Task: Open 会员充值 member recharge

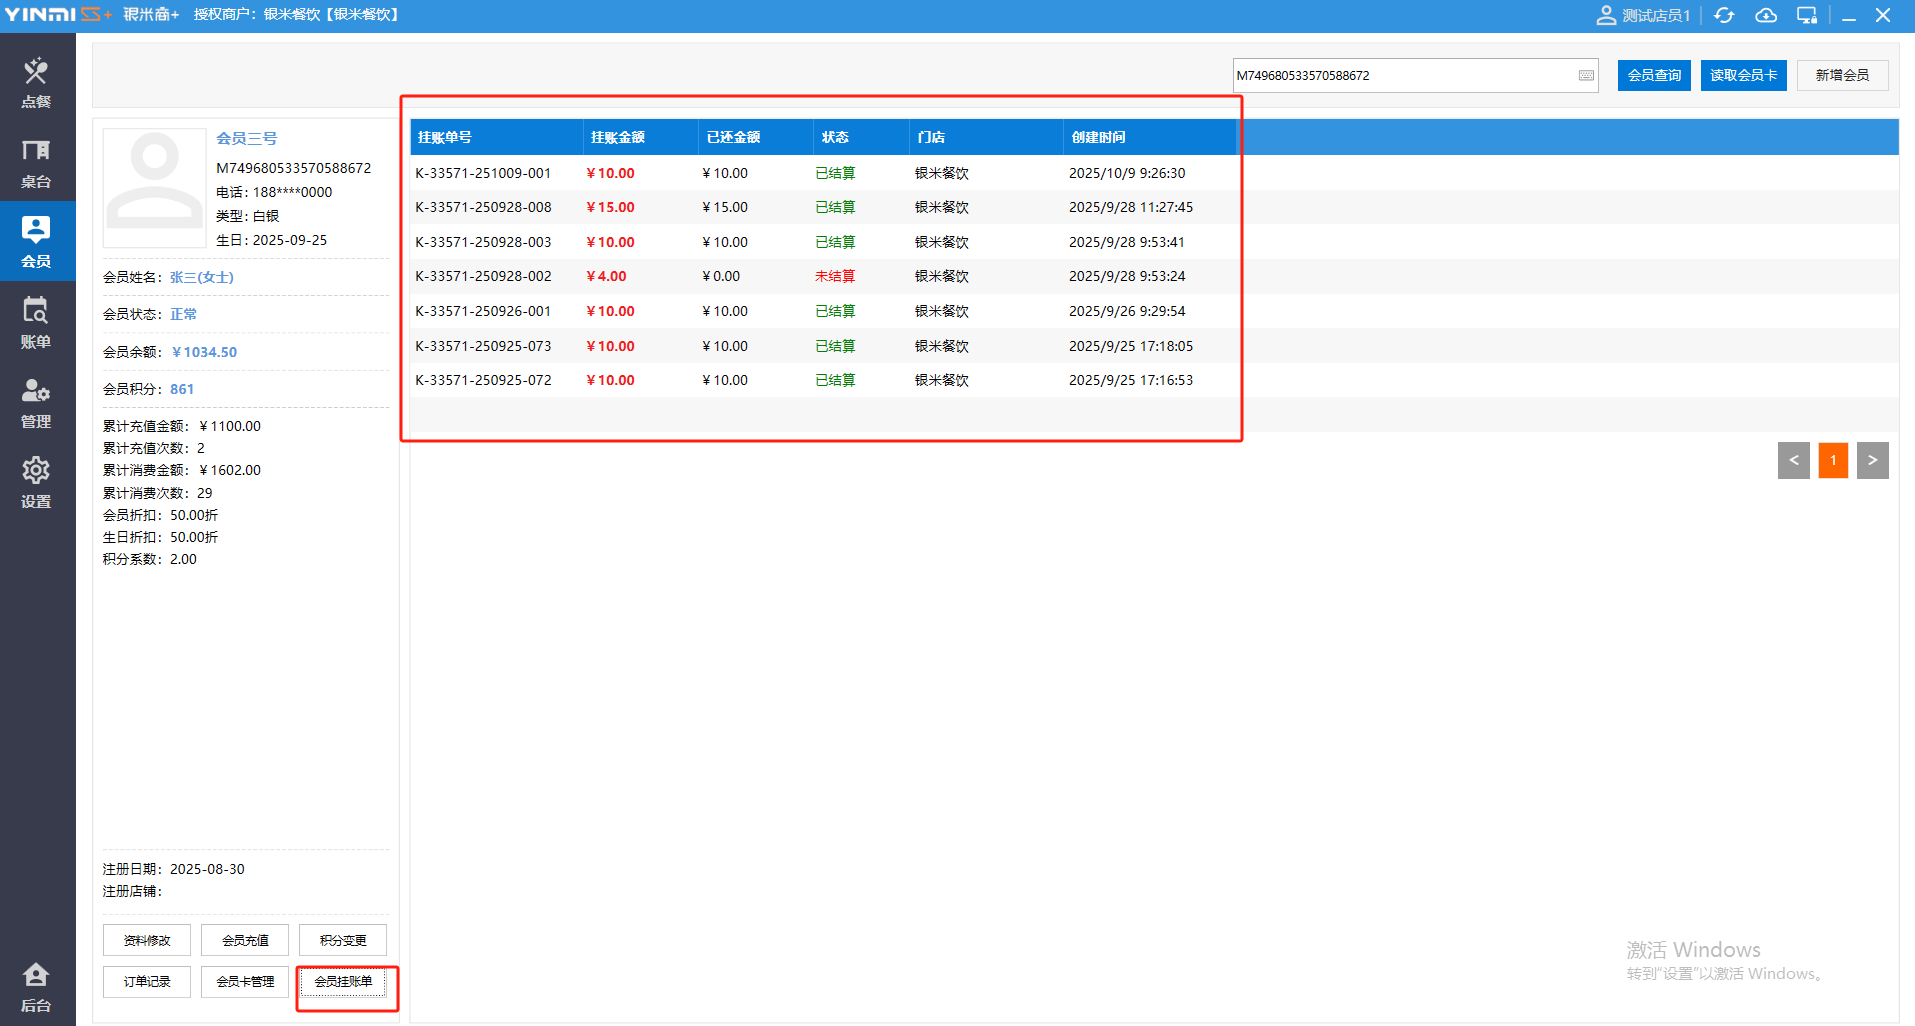Action: pos(245,940)
